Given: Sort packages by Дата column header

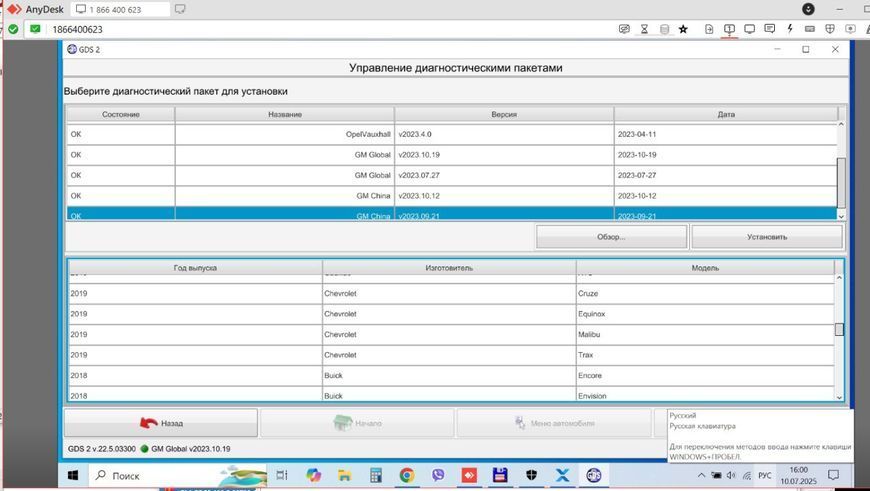Looking at the screenshot, I should pyautogui.click(x=726, y=114).
